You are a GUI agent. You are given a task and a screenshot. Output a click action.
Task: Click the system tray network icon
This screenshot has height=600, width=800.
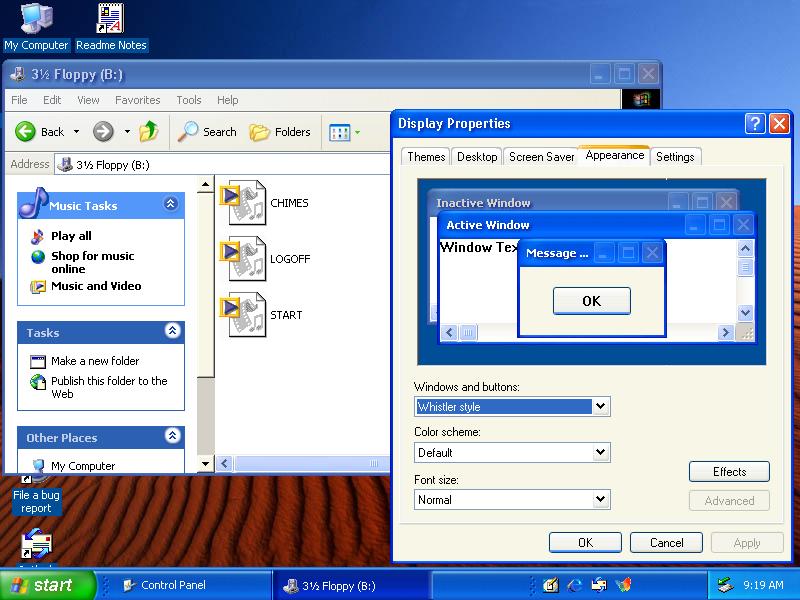click(725, 585)
